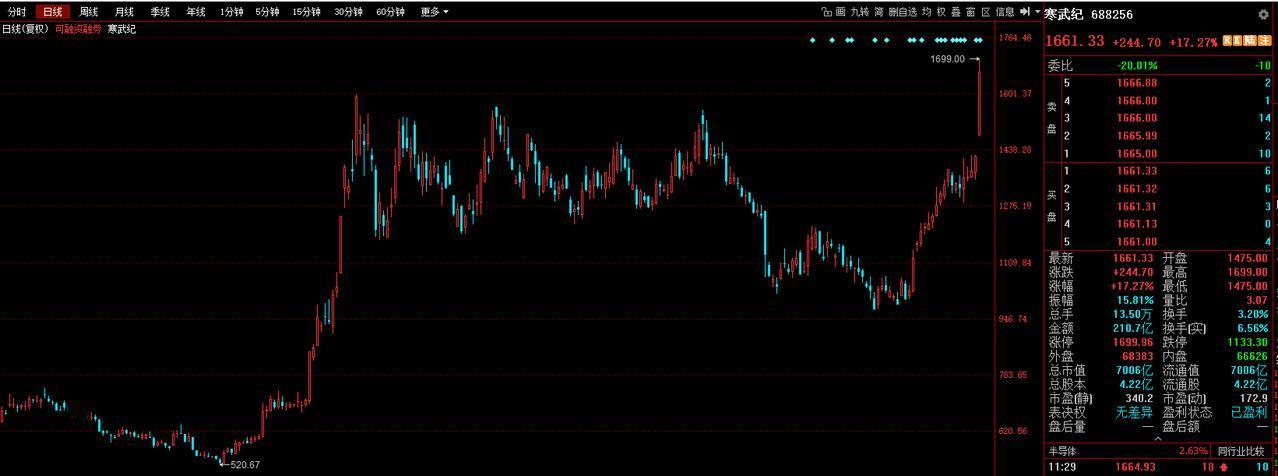
Task: Open the 信息 information panel
Action: [1005, 12]
